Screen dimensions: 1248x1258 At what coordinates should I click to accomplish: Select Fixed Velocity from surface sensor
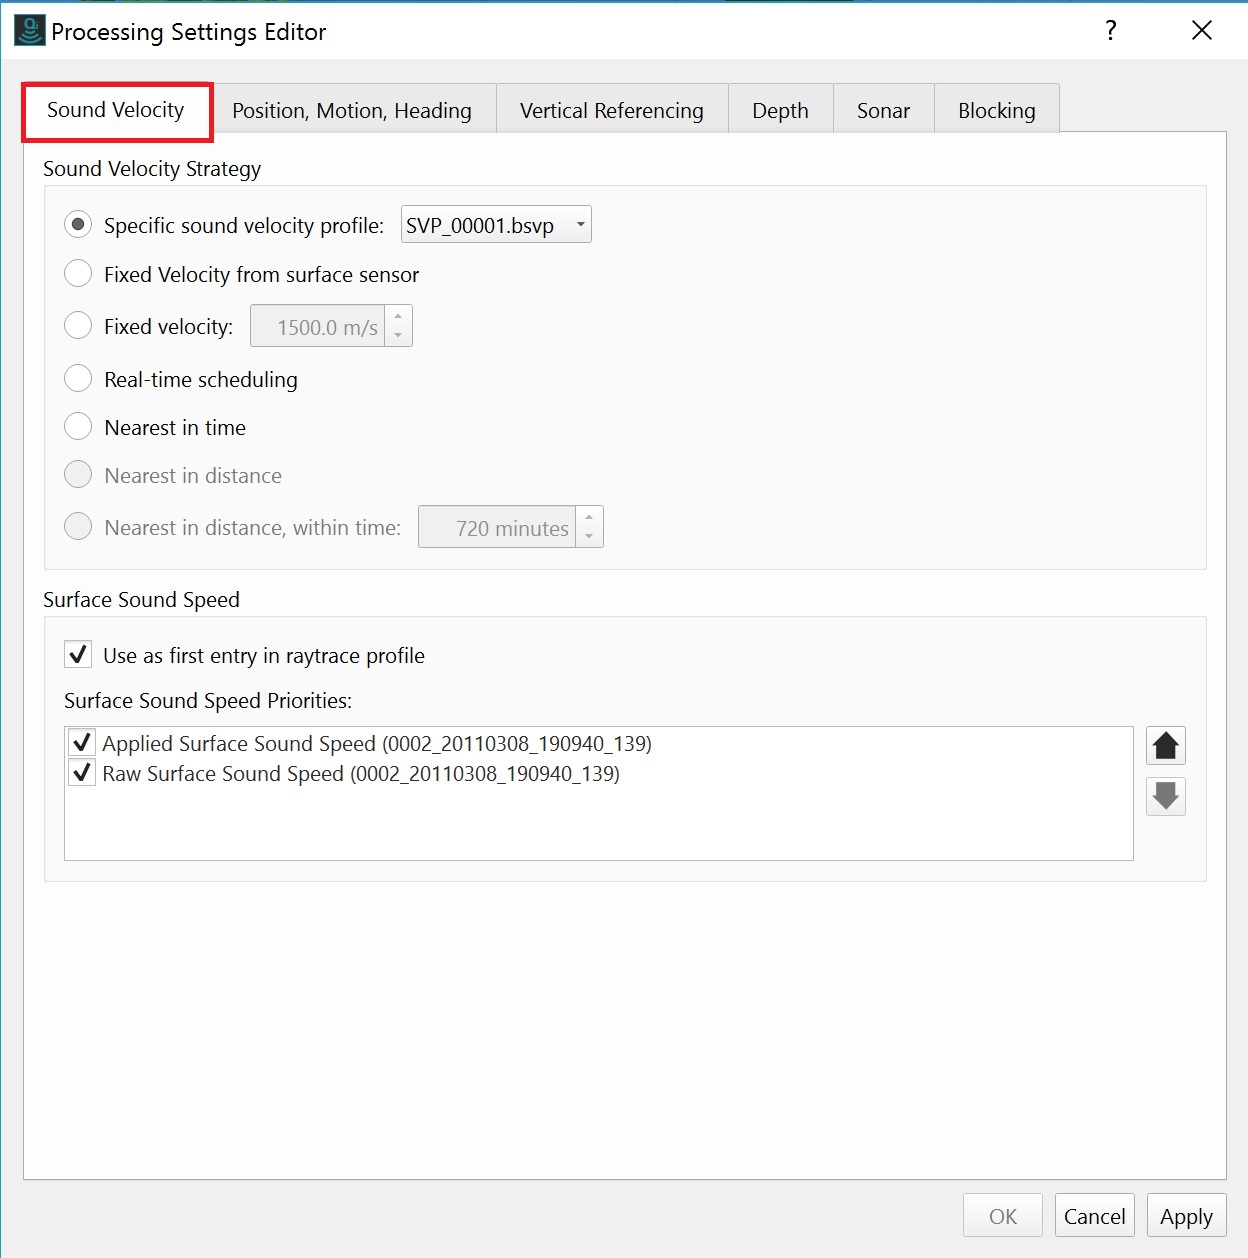[78, 274]
